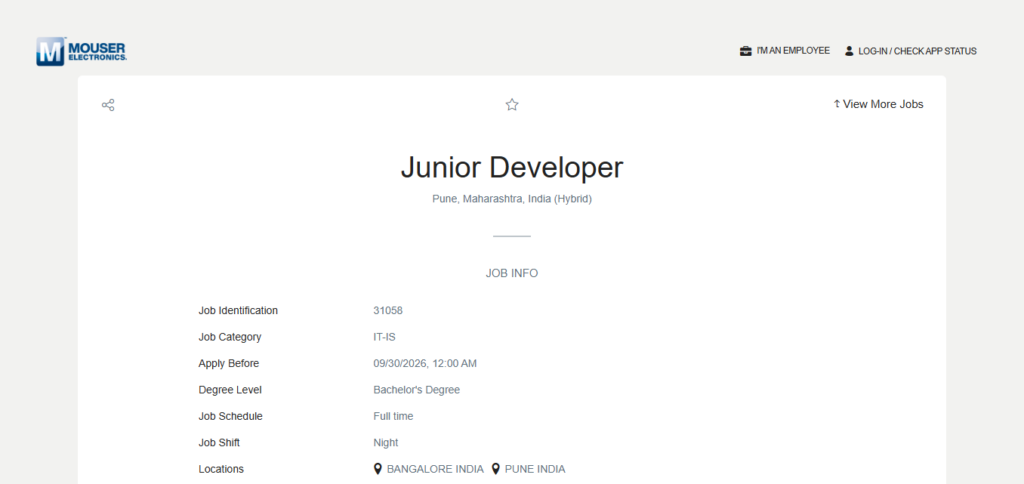Select the PUNE INDIA location

[535, 469]
